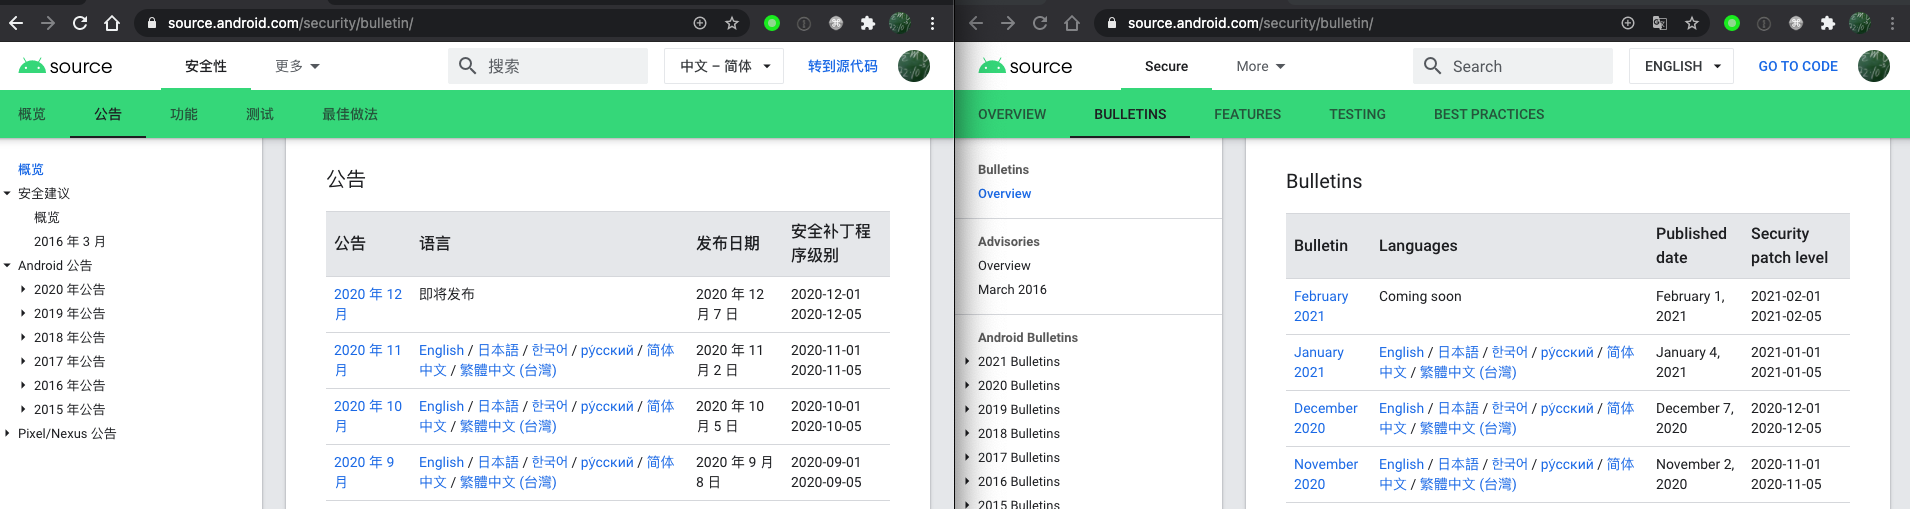
Task: Click the Android source logo on the English page
Action: 1025,66
